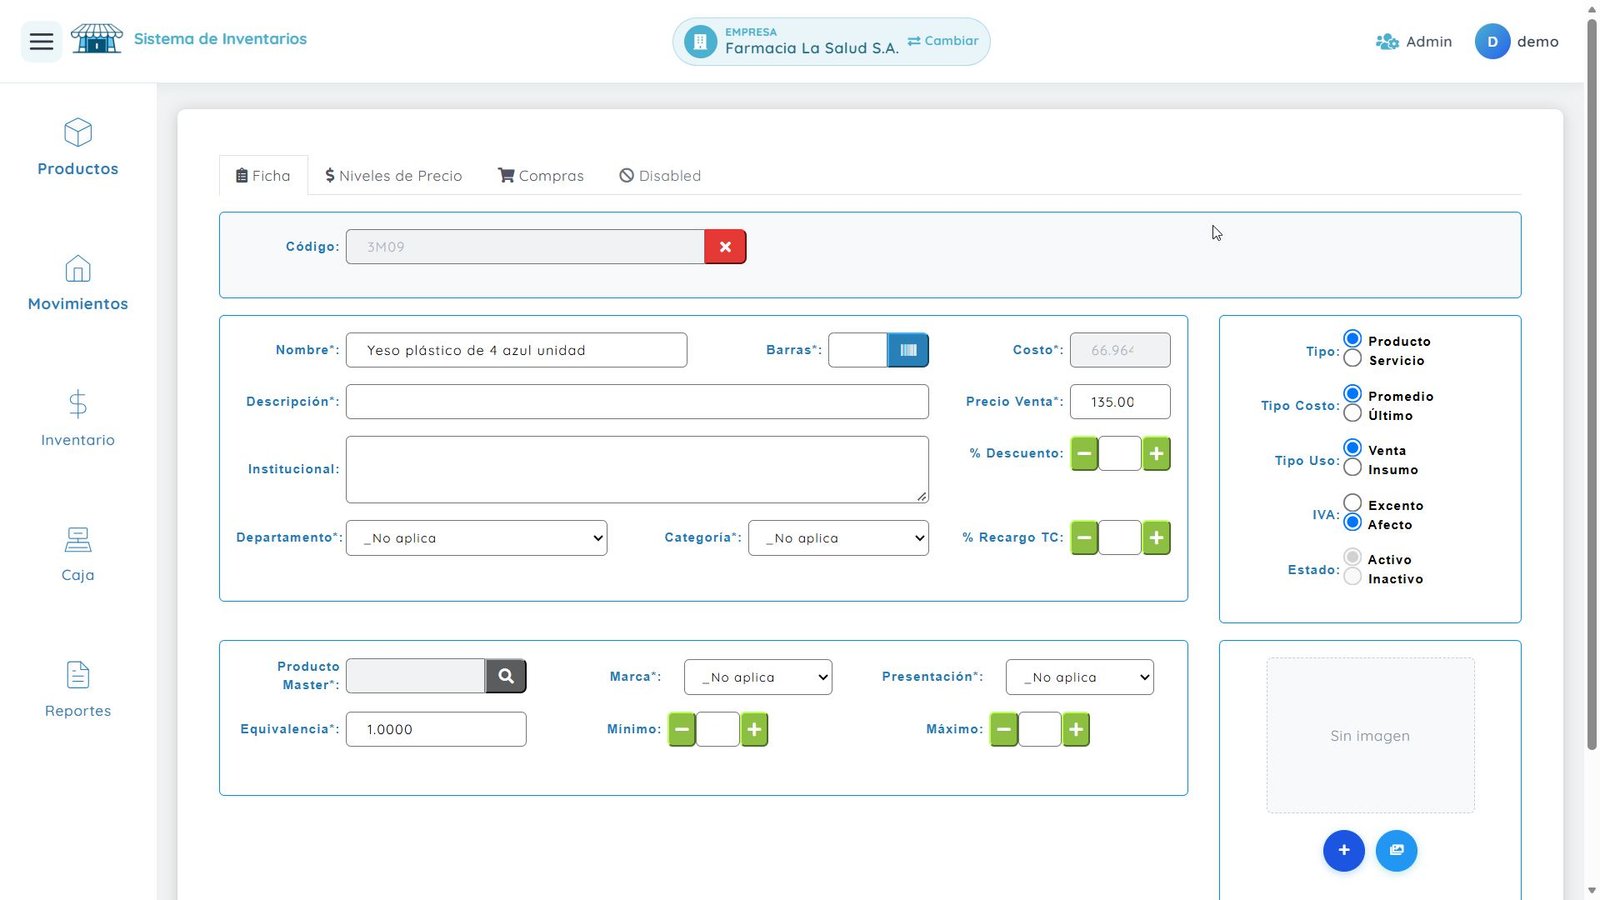Open Caja in sidebar
Screen dimensions: 1600x900
[x=78, y=554]
